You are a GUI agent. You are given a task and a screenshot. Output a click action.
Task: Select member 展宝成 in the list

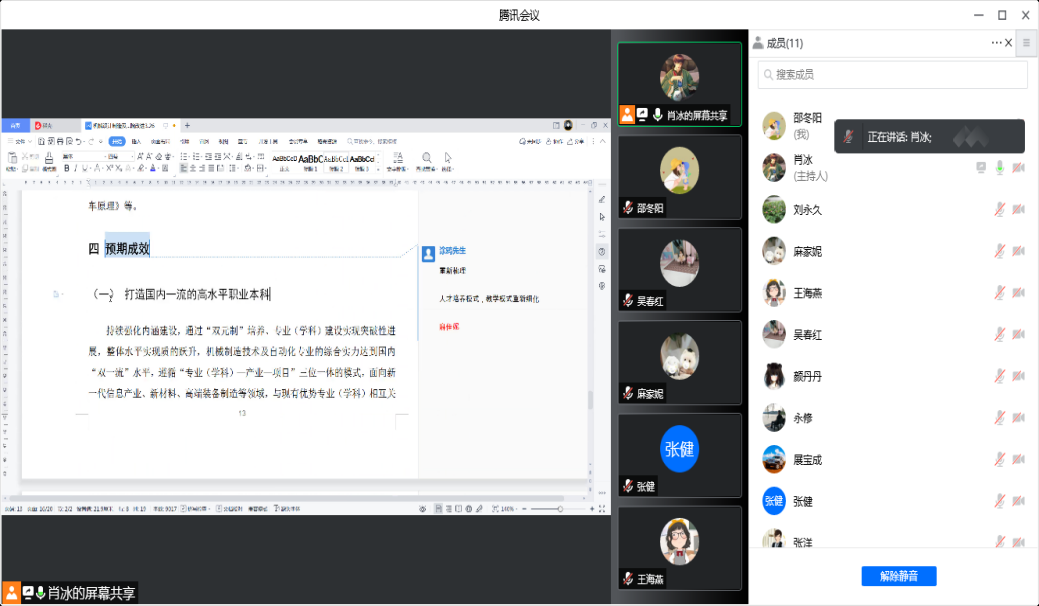(894, 460)
